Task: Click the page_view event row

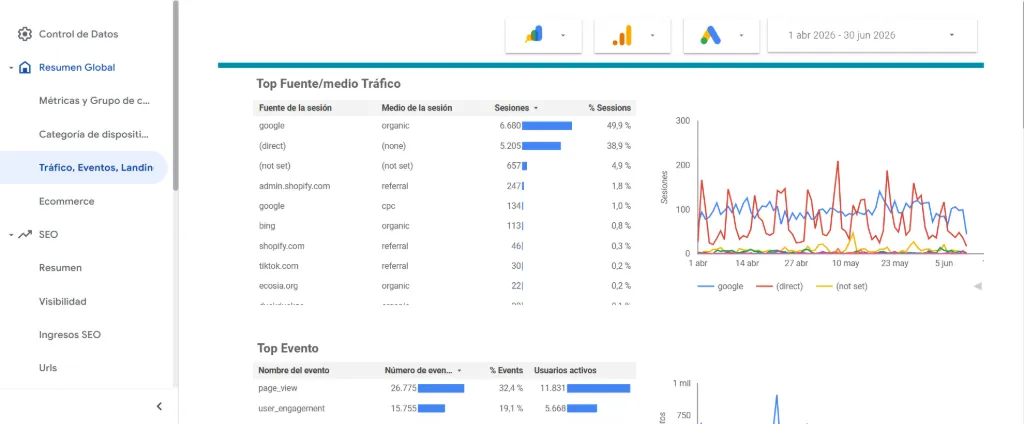Action: pyautogui.click(x=444, y=388)
